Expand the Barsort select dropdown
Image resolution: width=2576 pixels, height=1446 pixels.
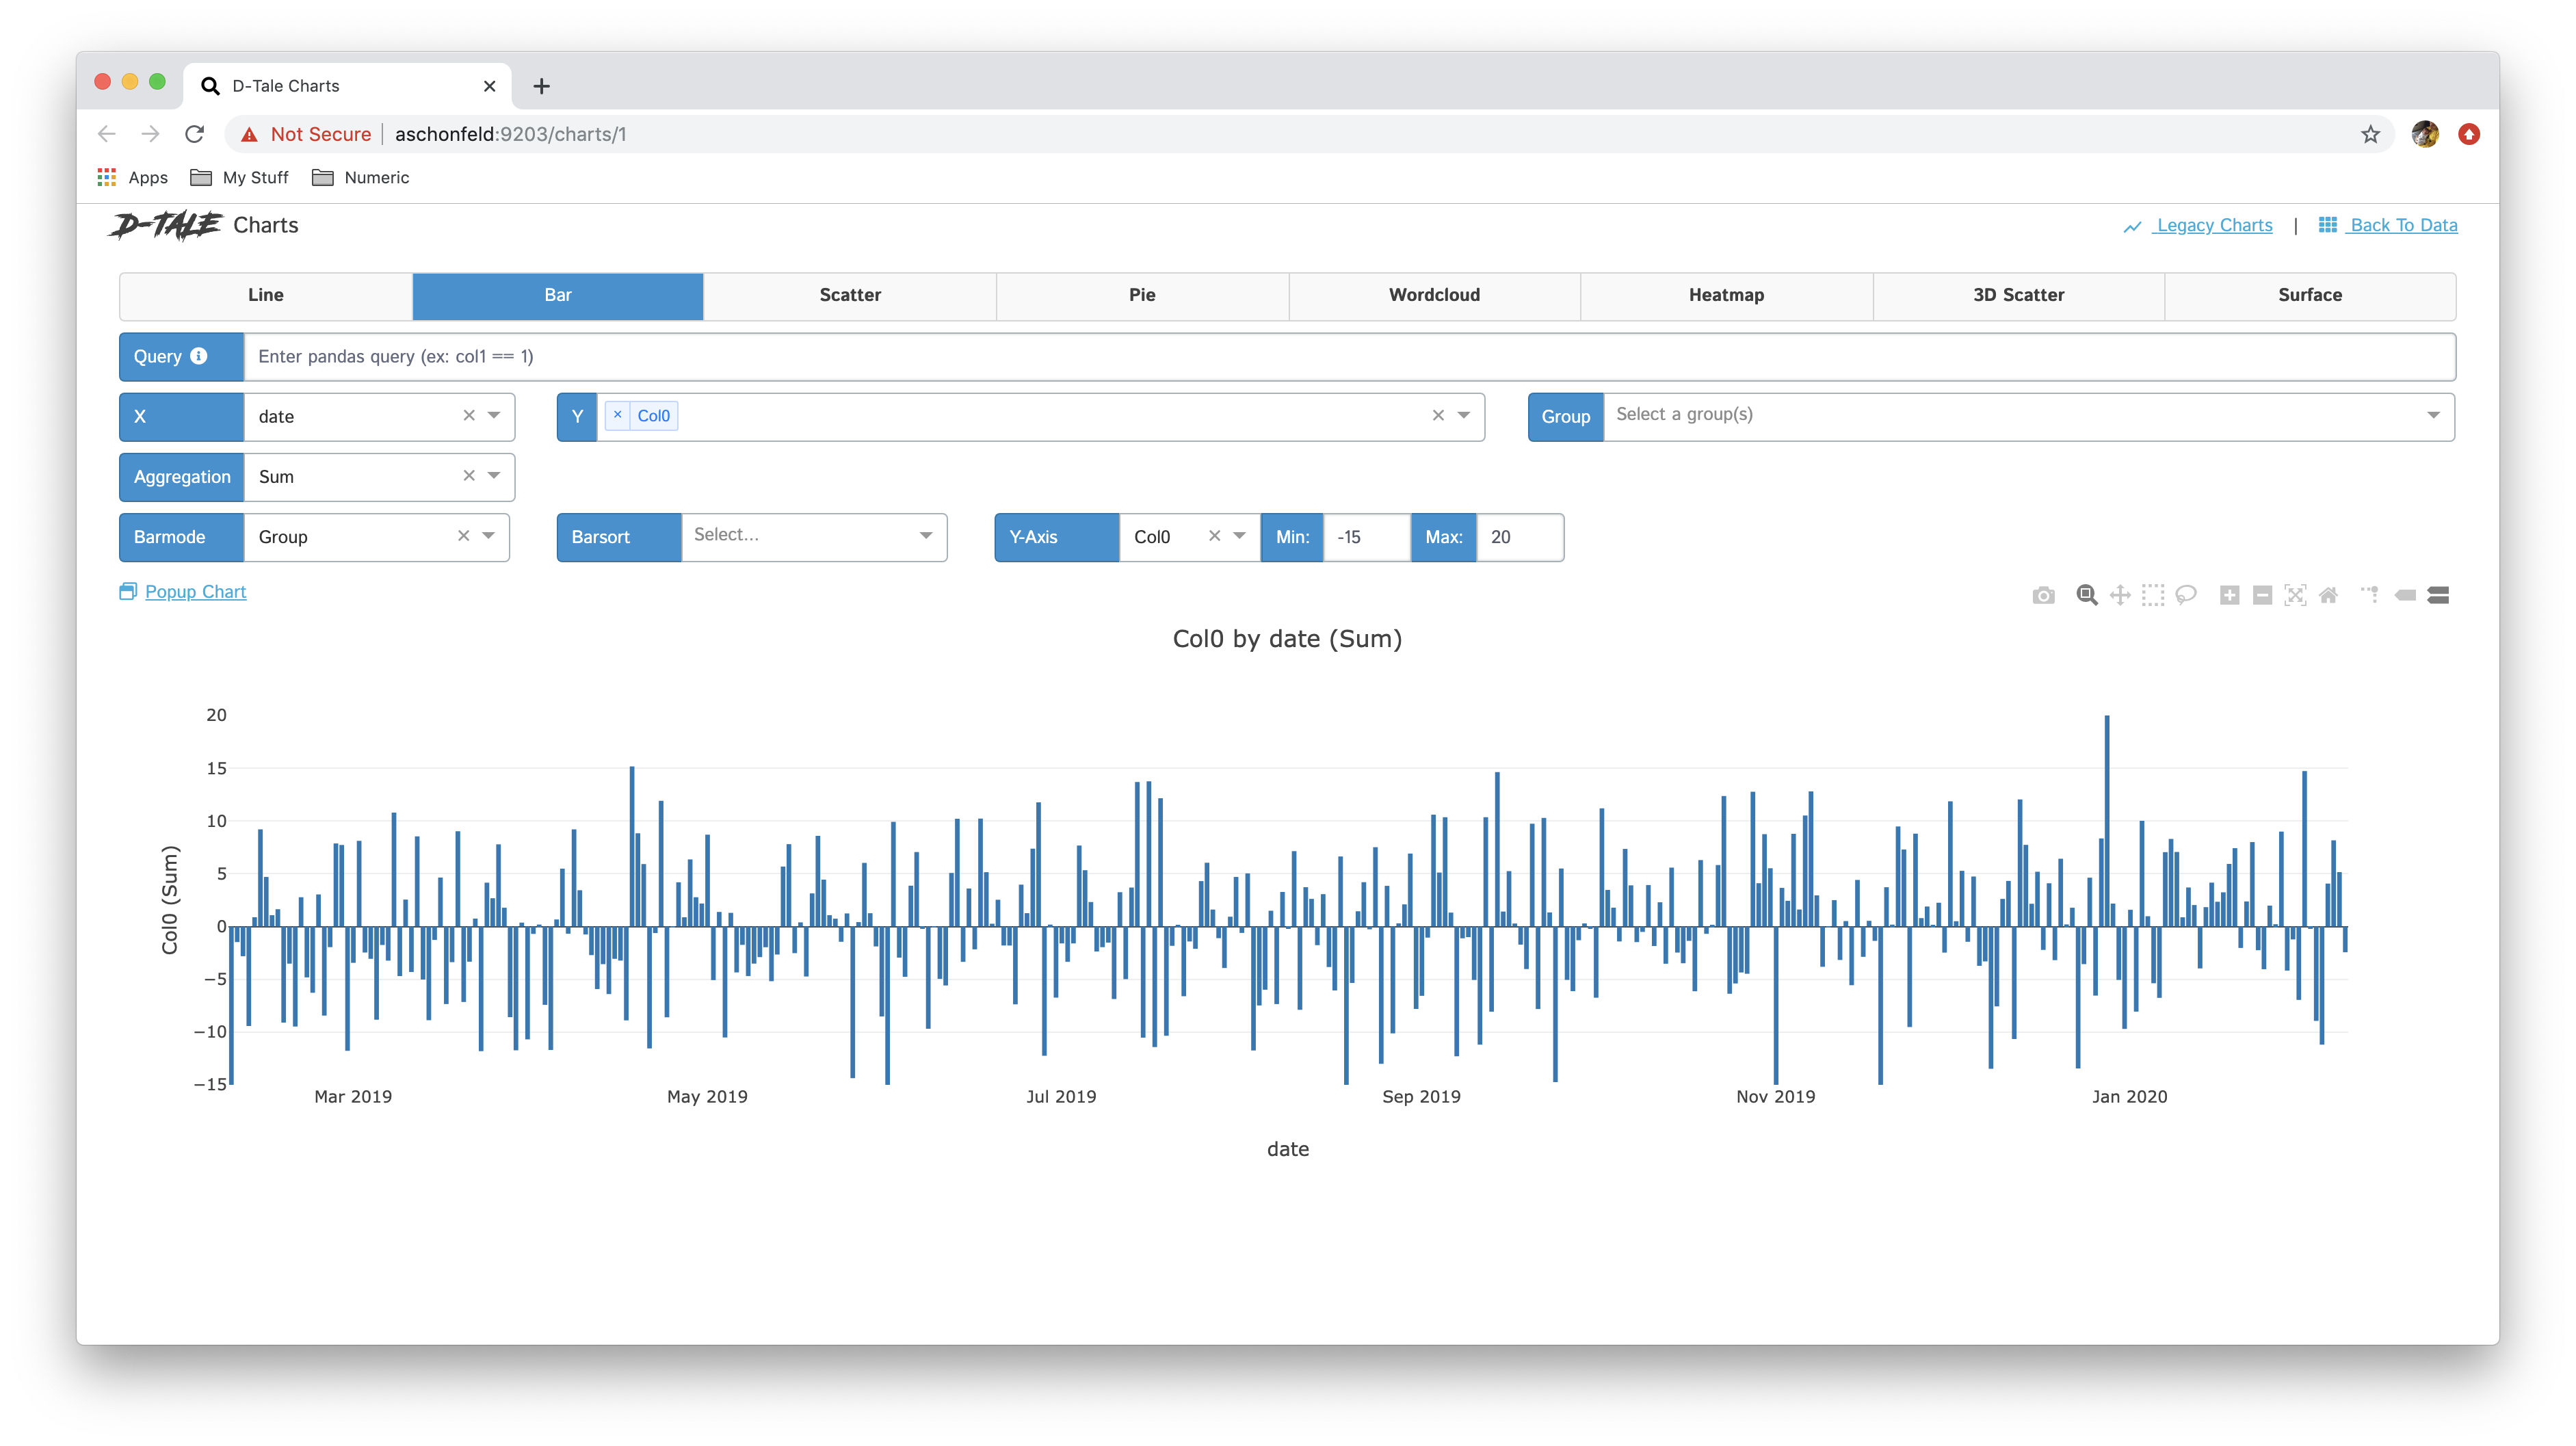coord(926,536)
